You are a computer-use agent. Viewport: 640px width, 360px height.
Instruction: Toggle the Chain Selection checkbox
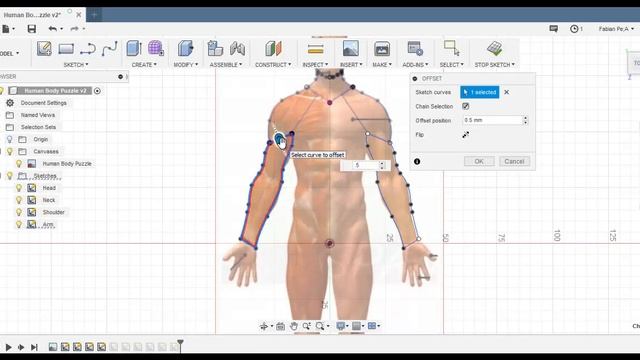pos(465,106)
